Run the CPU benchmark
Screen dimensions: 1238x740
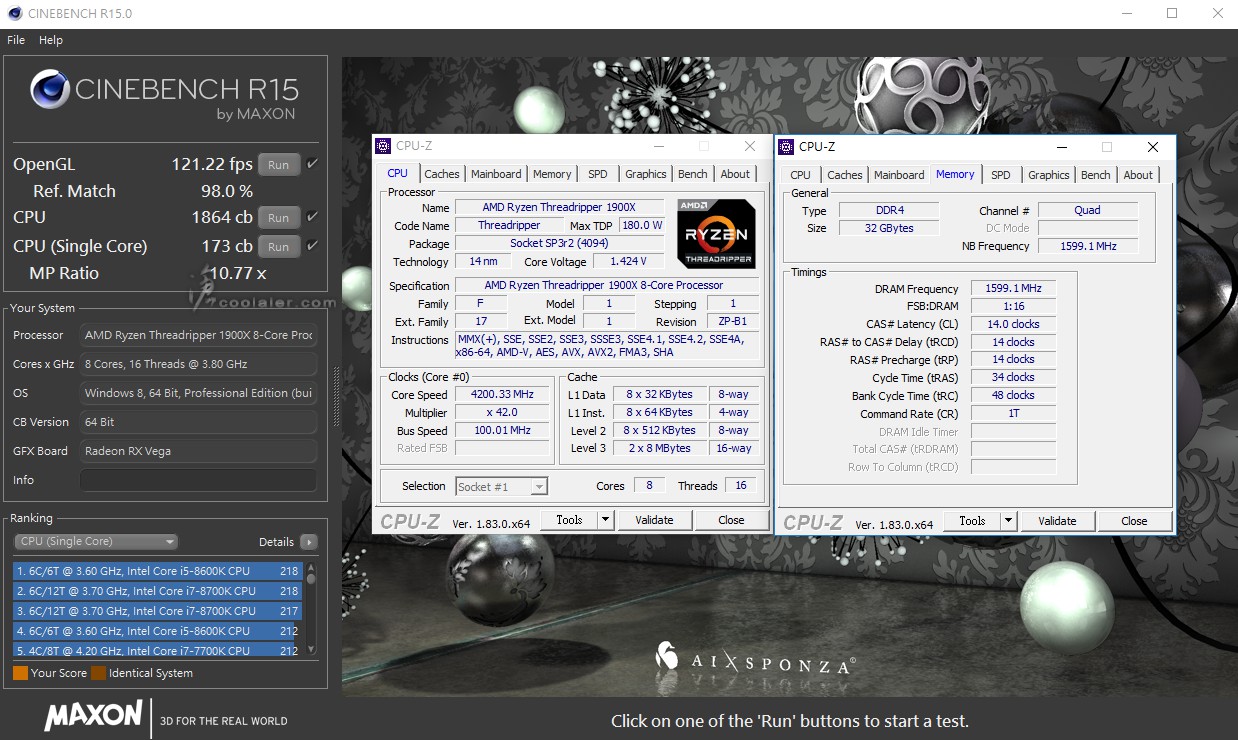(279, 218)
